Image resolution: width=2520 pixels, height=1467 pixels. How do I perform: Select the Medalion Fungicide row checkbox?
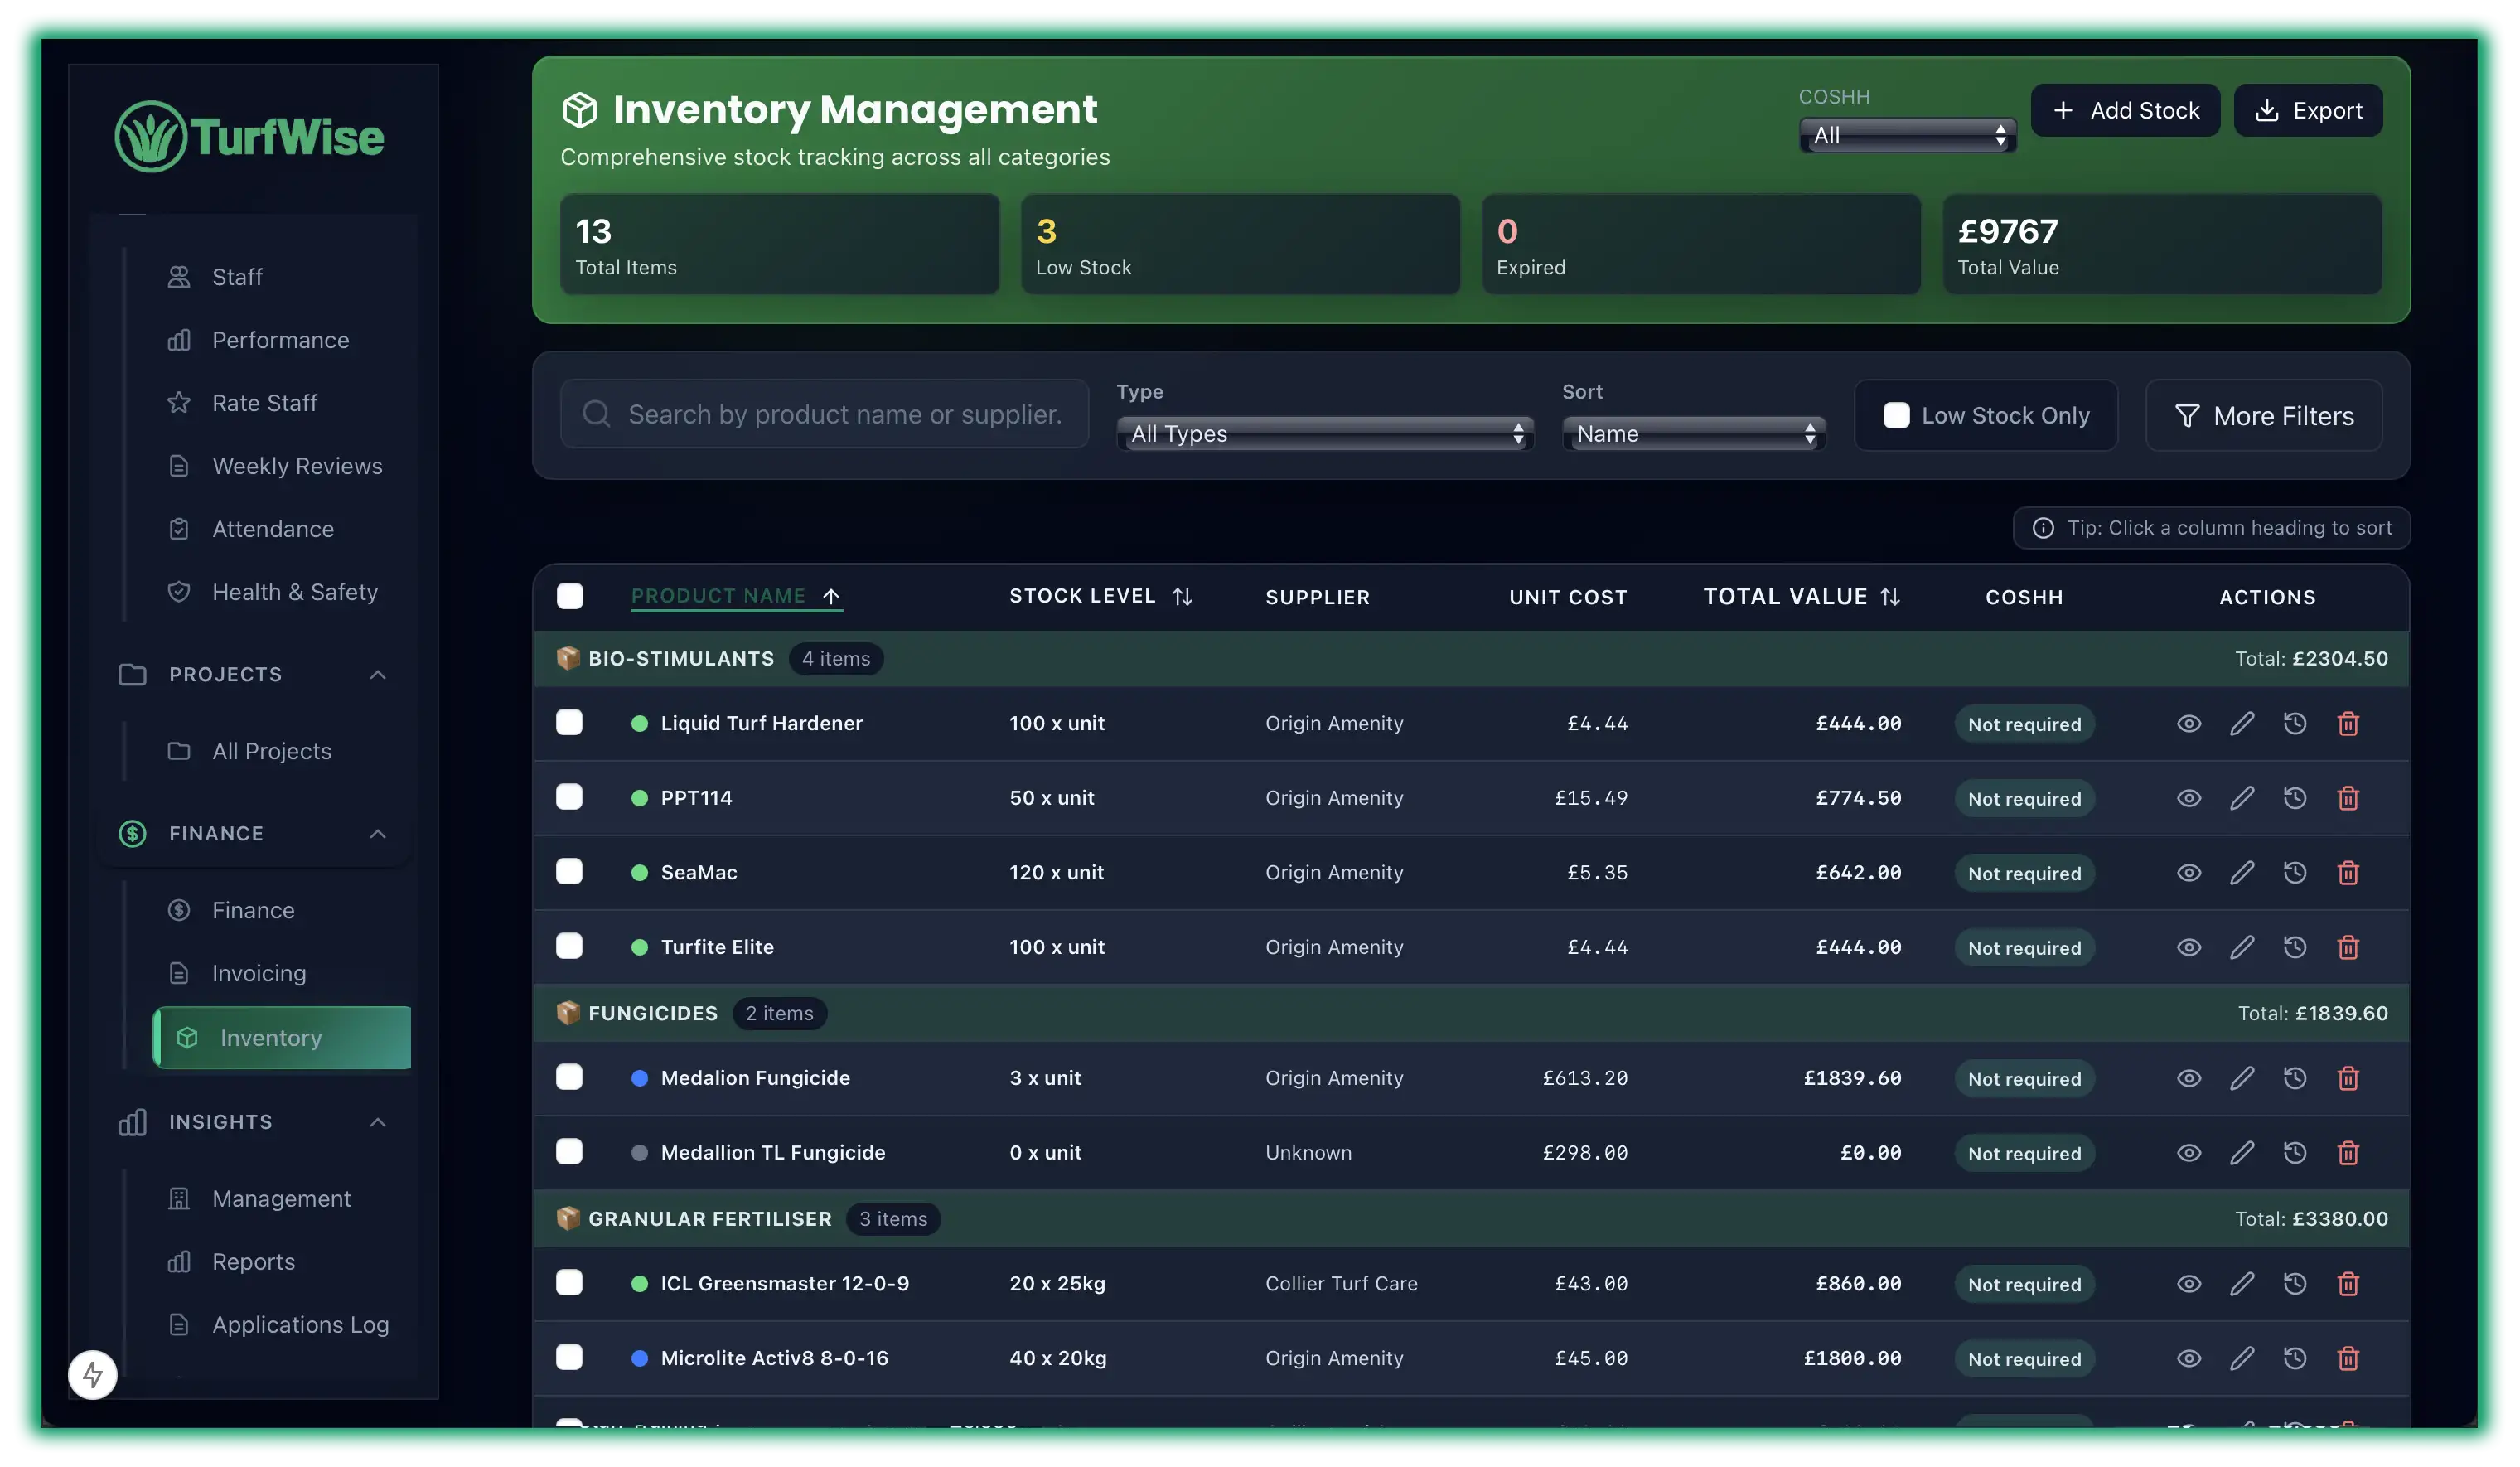point(570,1077)
